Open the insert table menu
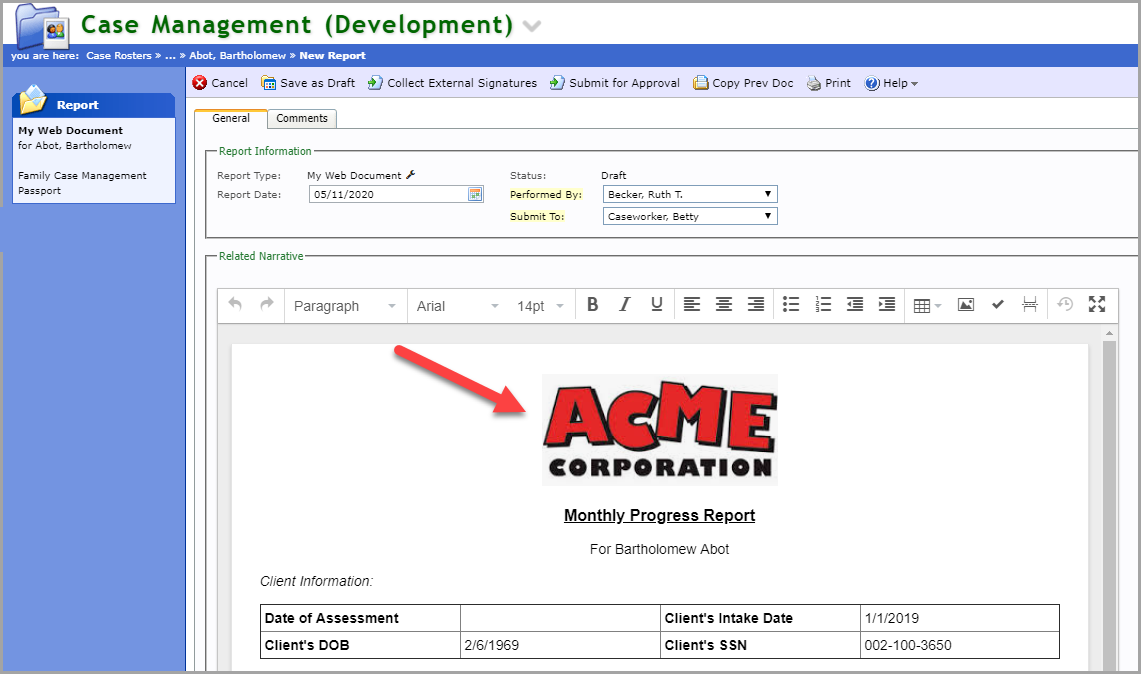This screenshot has width=1141, height=674. (927, 306)
